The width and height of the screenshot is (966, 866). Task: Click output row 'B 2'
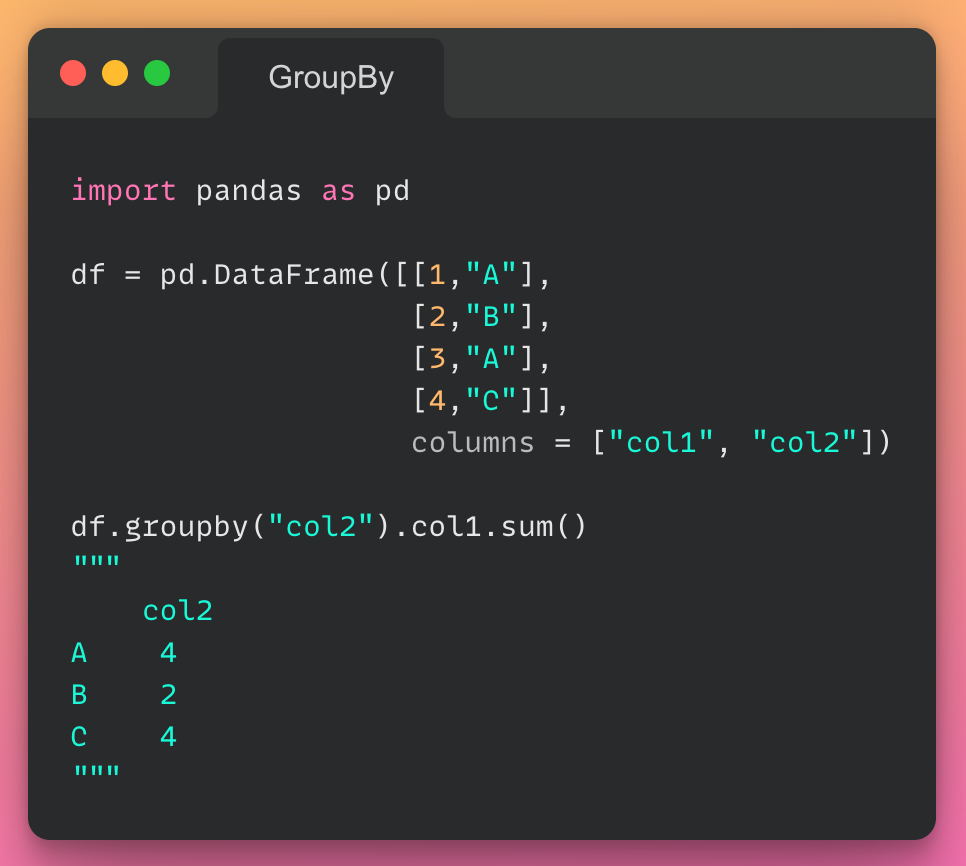click(124, 695)
